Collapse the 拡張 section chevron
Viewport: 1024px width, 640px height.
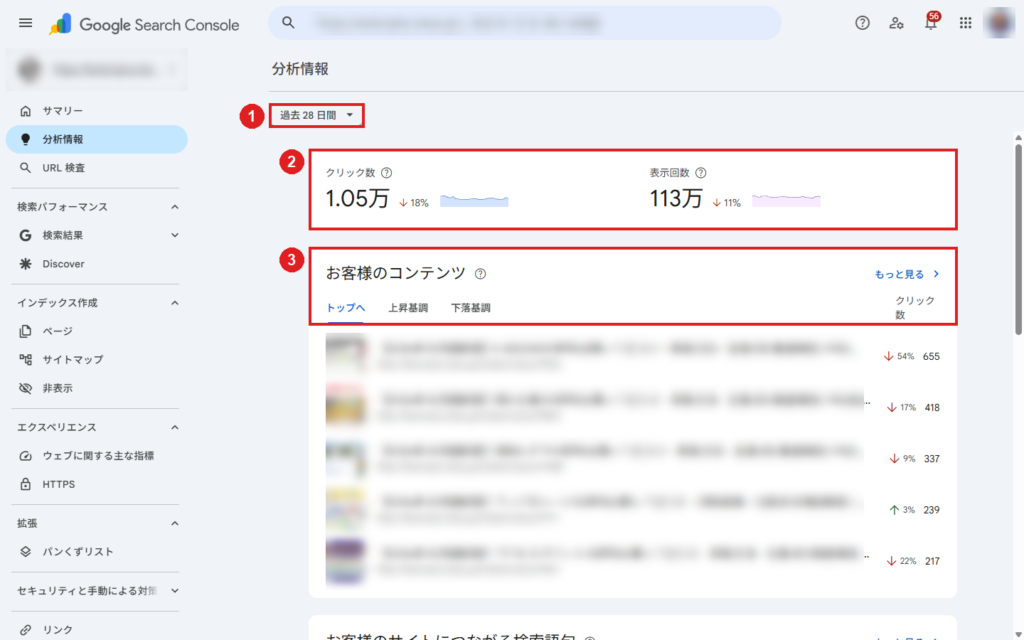click(x=174, y=523)
